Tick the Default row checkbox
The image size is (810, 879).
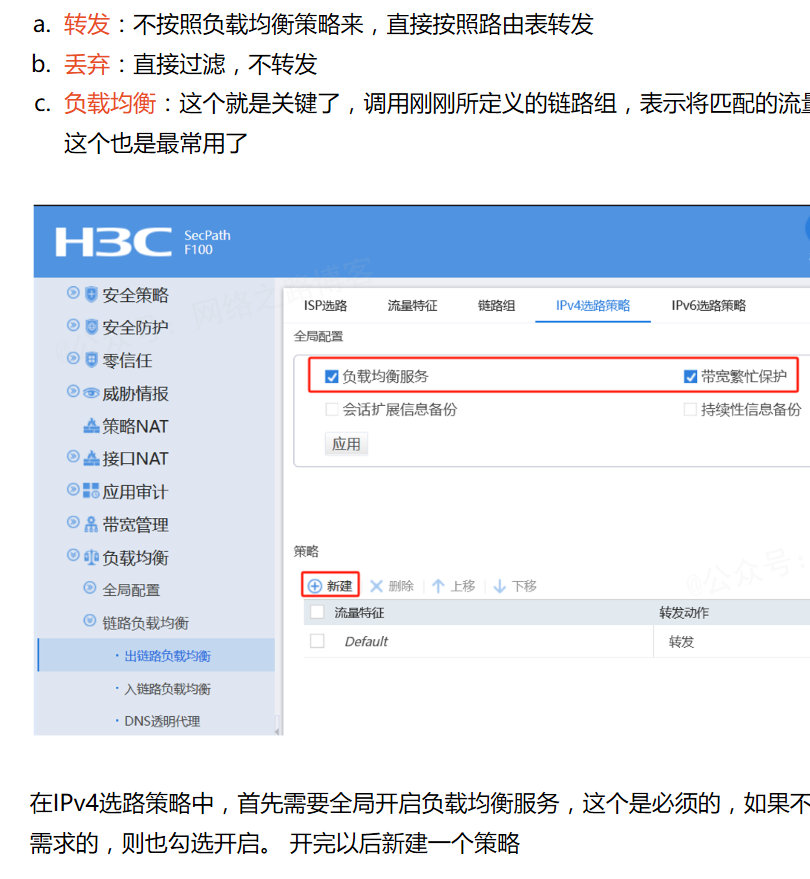click(x=317, y=641)
